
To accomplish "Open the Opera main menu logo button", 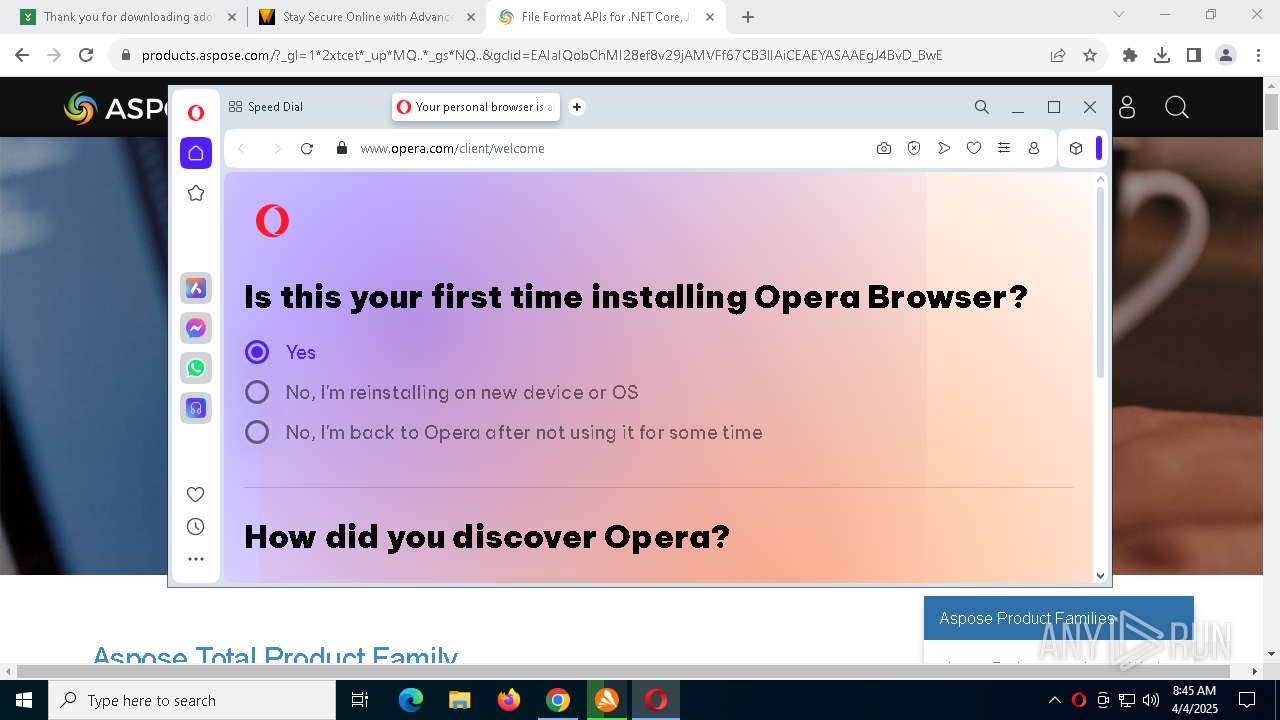I will tap(196, 113).
